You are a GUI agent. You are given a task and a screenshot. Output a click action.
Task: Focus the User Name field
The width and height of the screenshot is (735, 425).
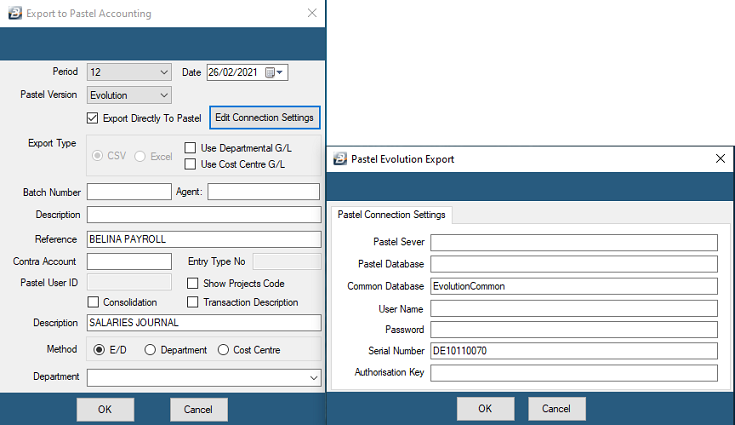click(574, 308)
